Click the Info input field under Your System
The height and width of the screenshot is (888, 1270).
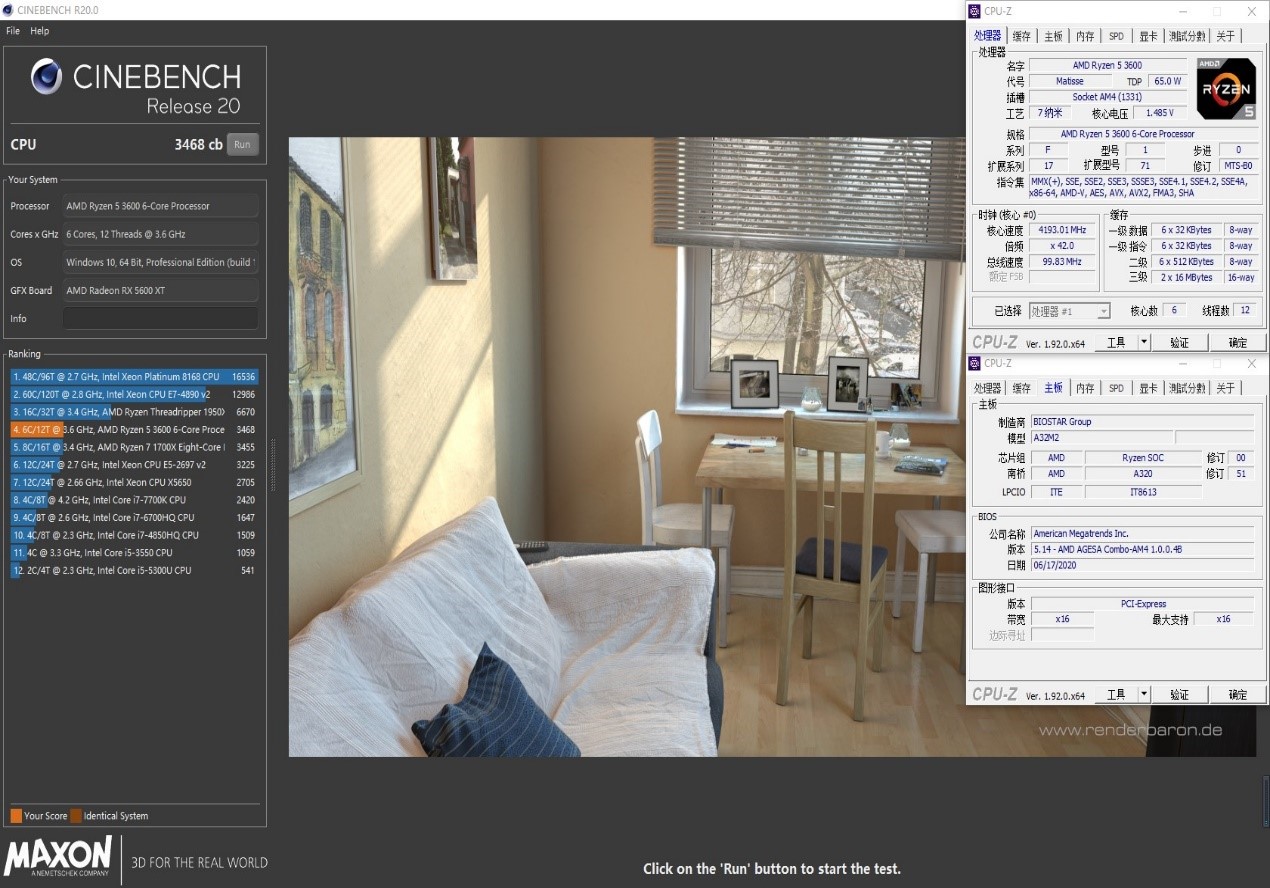coord(160,318)
